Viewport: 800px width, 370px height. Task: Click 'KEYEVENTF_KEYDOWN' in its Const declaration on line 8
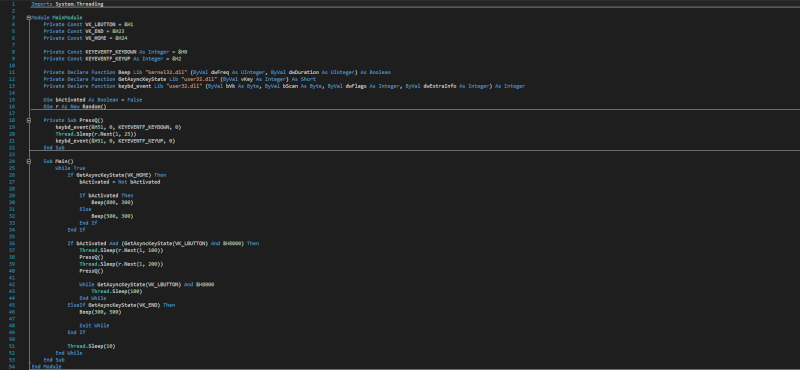(110, 52)
